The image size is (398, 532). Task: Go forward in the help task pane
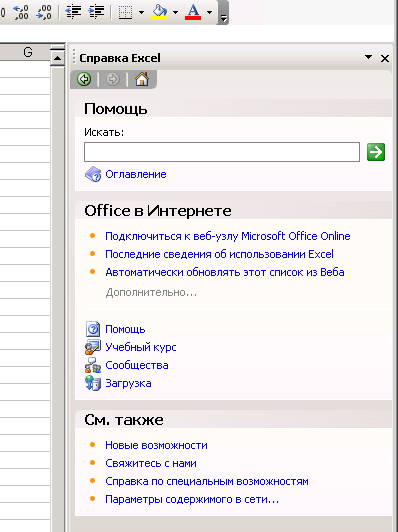click(113, 79)
